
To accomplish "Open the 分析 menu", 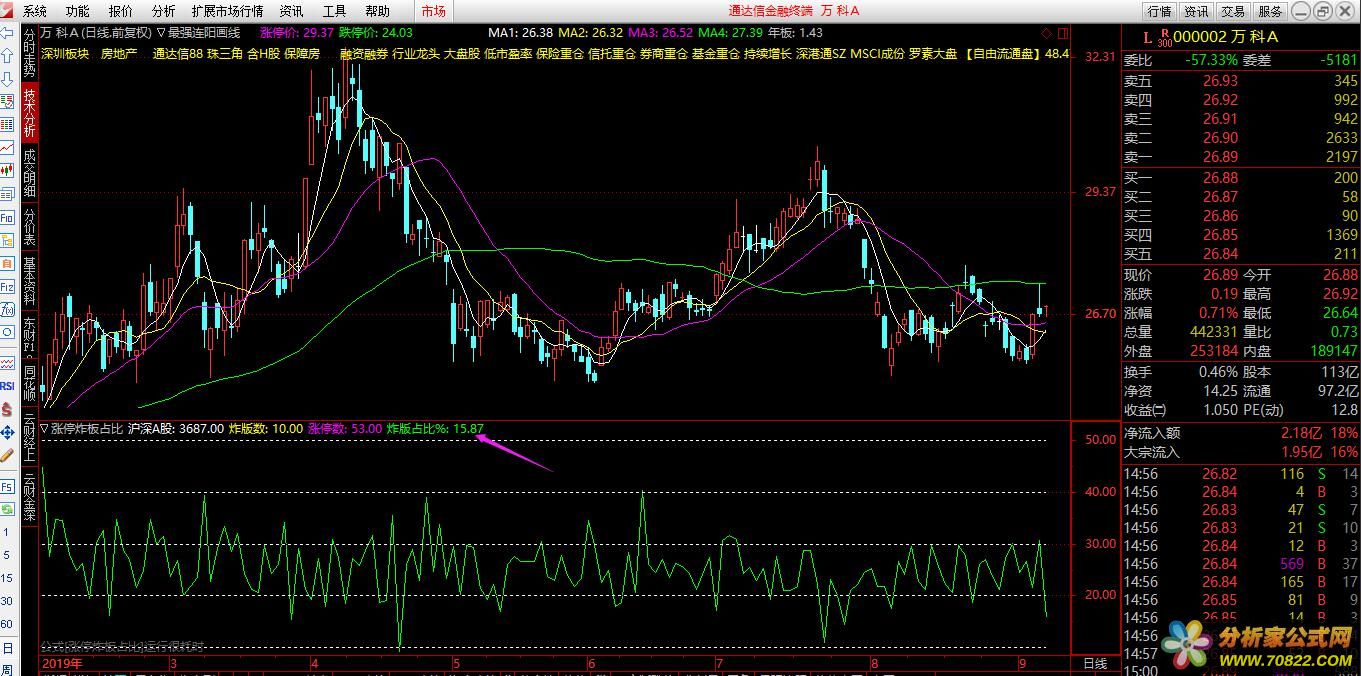I will pos(163,11).
